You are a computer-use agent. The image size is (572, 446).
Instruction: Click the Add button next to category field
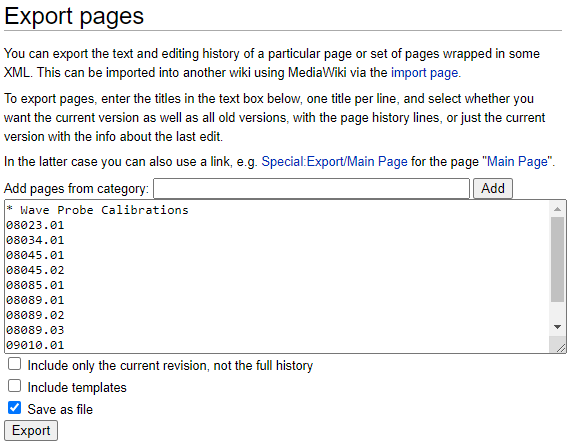(x=492, y=189)
